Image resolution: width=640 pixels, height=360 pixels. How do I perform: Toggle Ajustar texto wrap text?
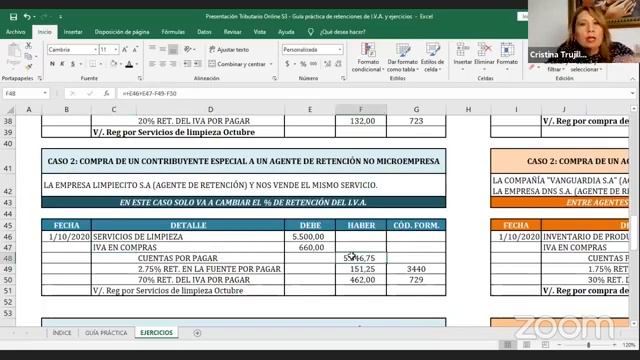(x=229, y=49)
